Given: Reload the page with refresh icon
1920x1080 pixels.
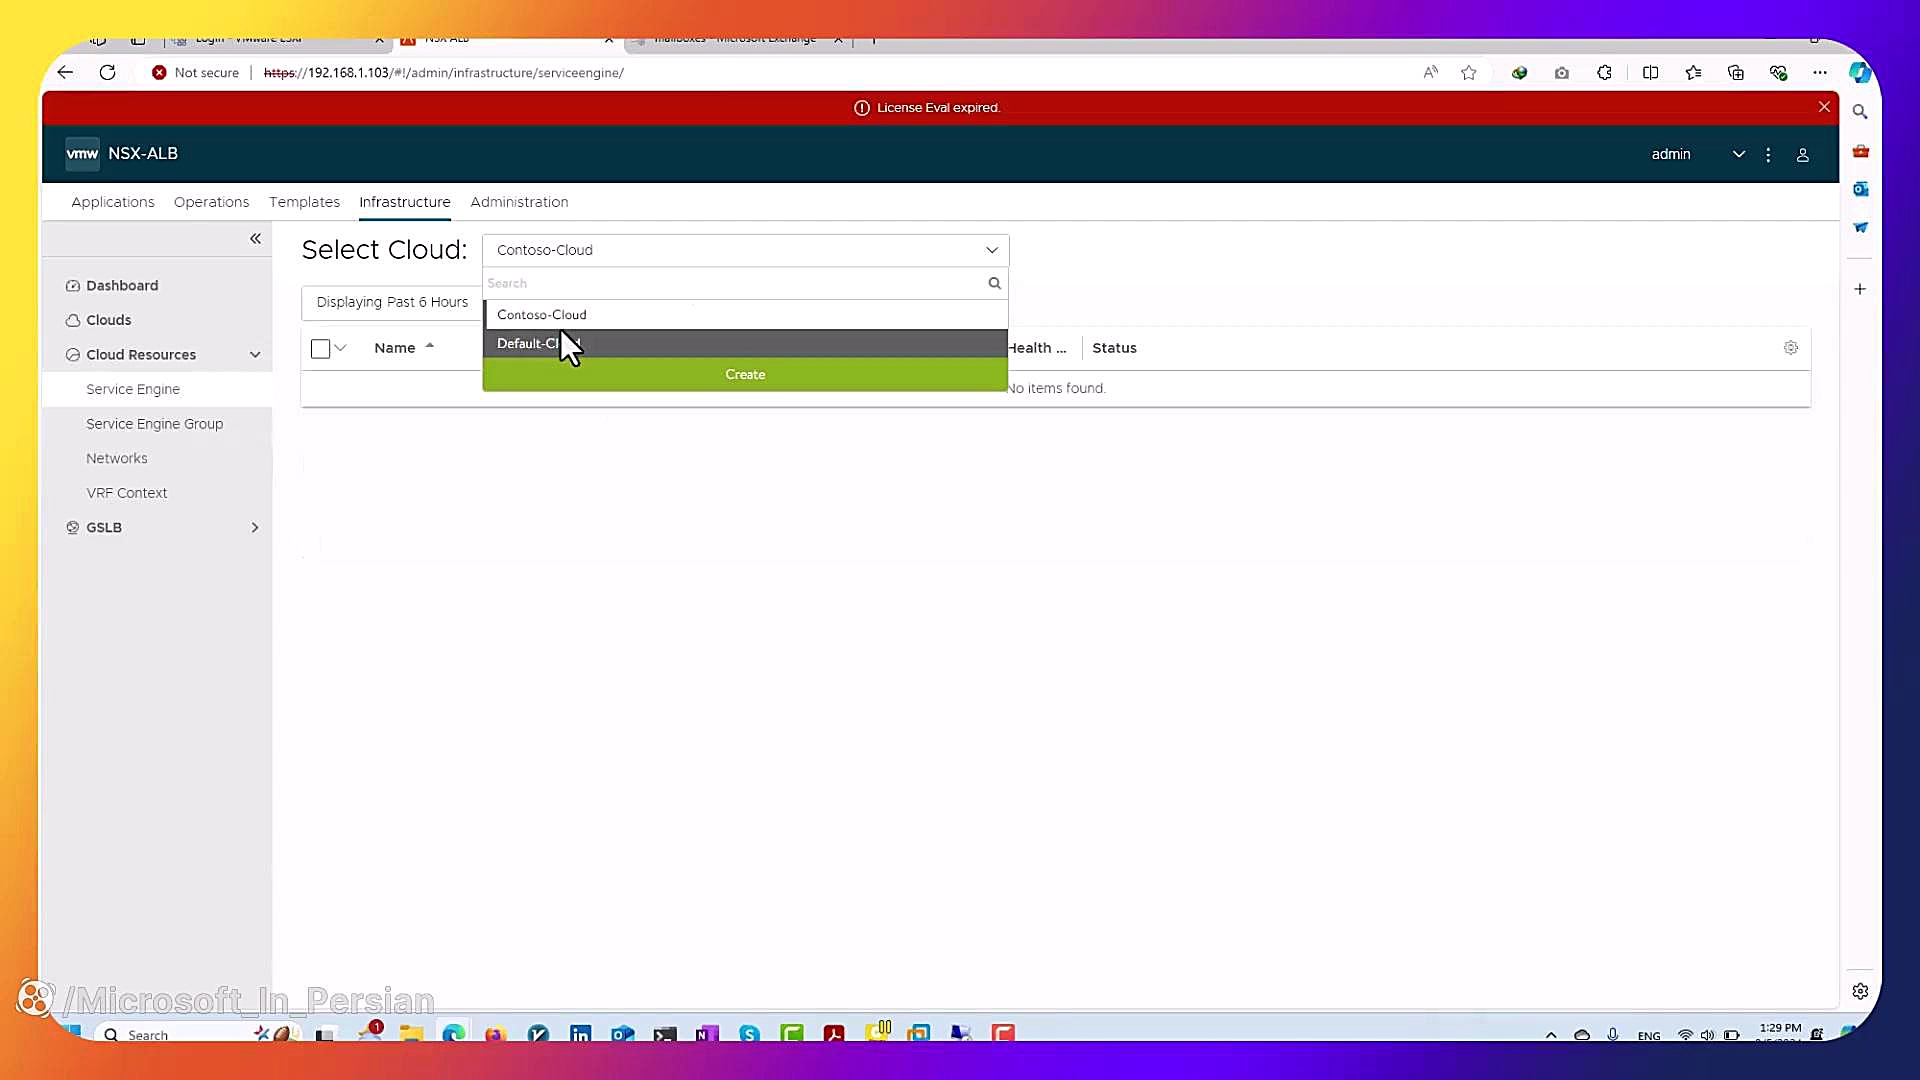Looking at the screenshot, I should pos(107,72).
